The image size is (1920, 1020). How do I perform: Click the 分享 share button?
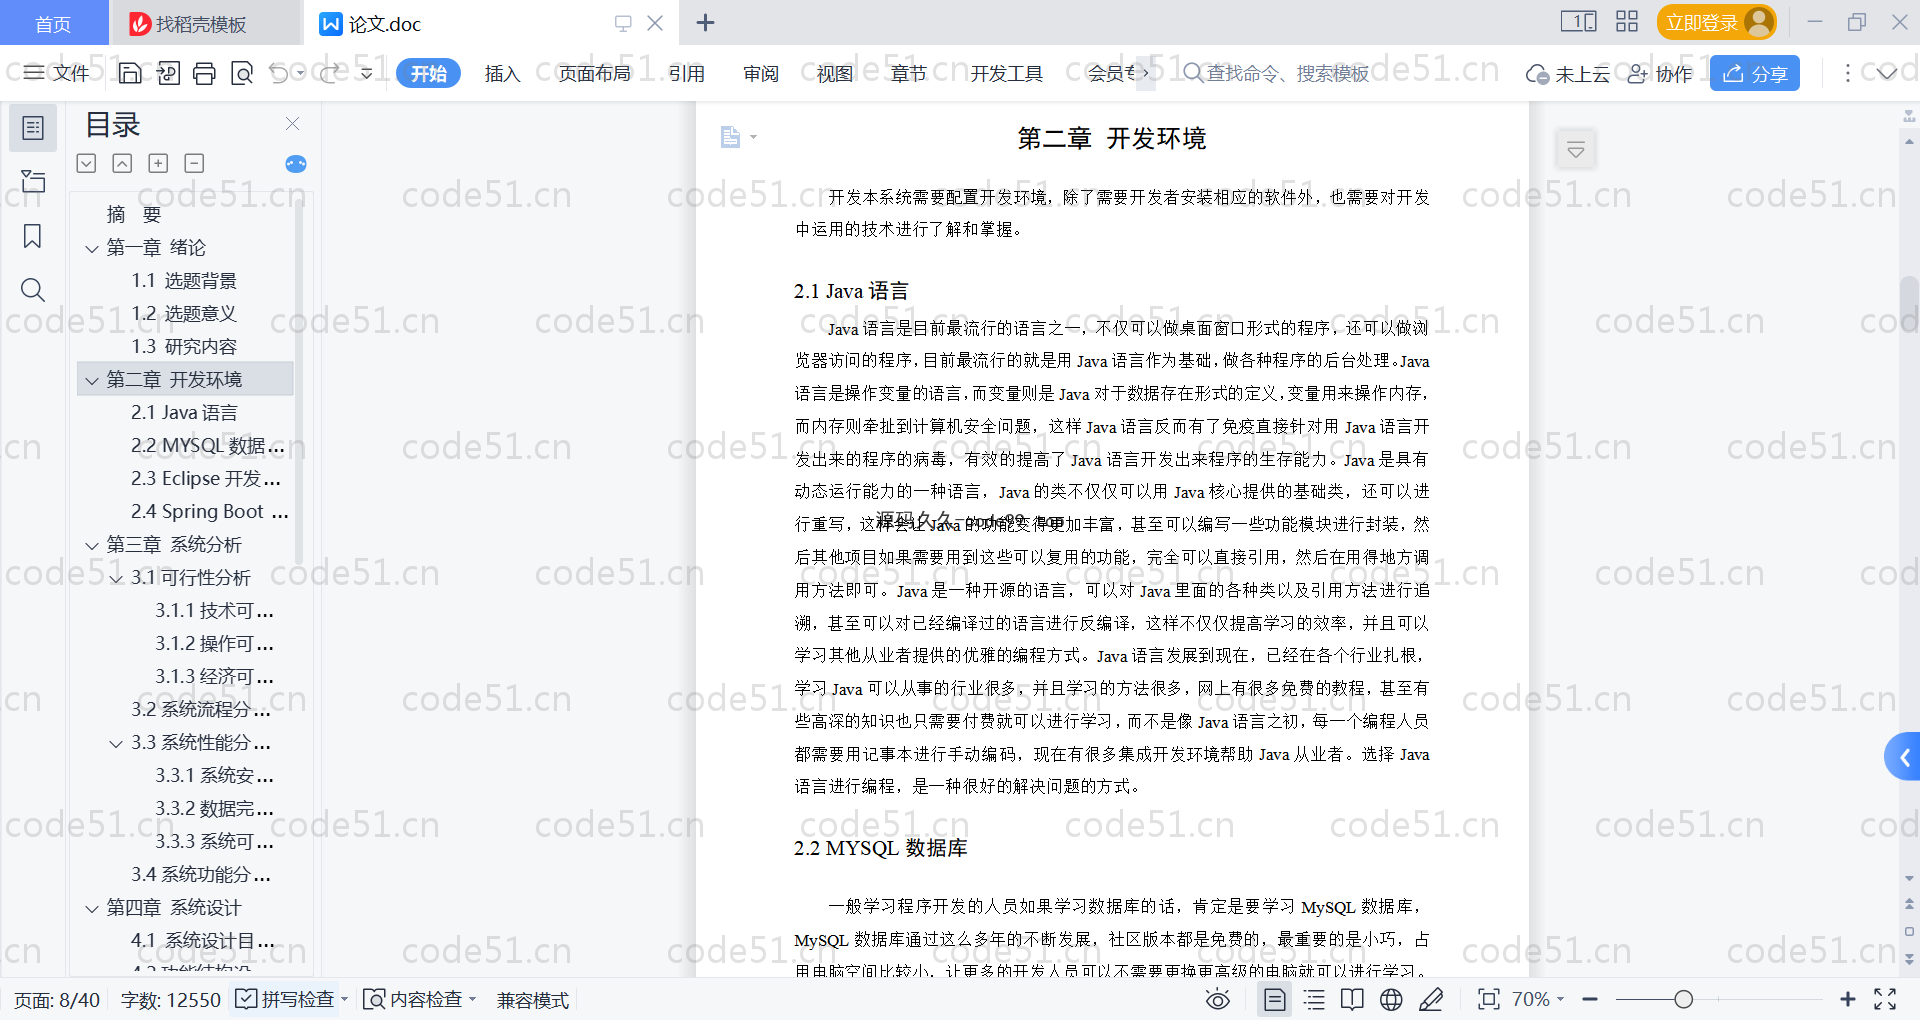point(1754,73)
